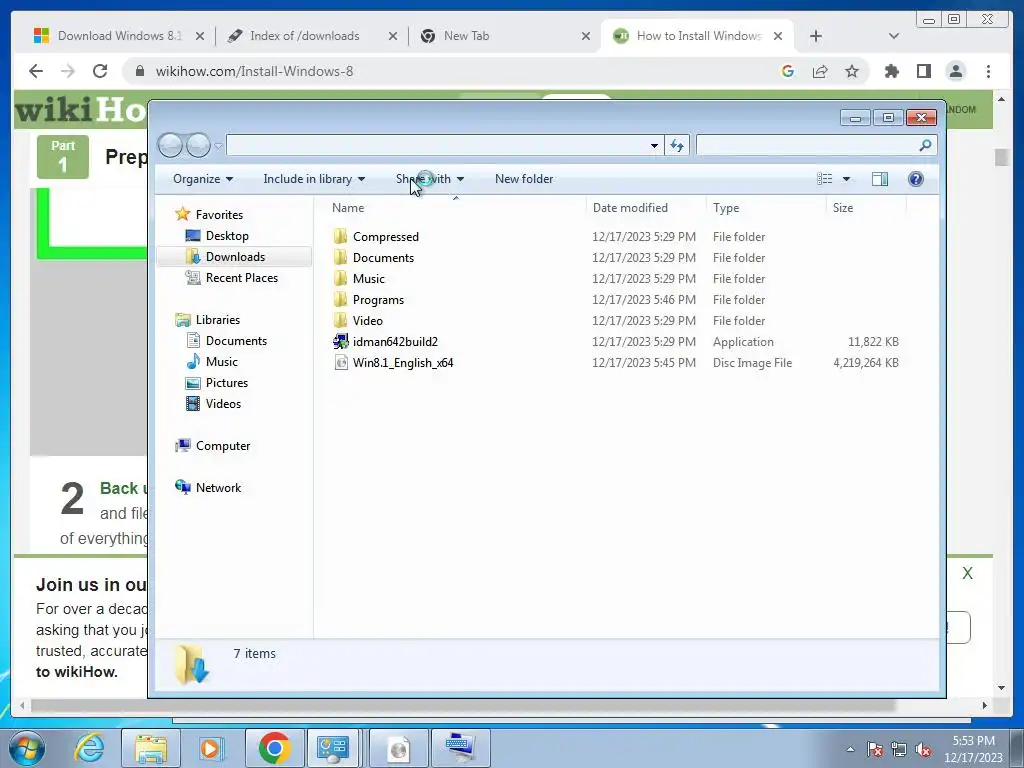Open the Share with menu
This screenshot has width=1024, height=768.
[430, 179]
